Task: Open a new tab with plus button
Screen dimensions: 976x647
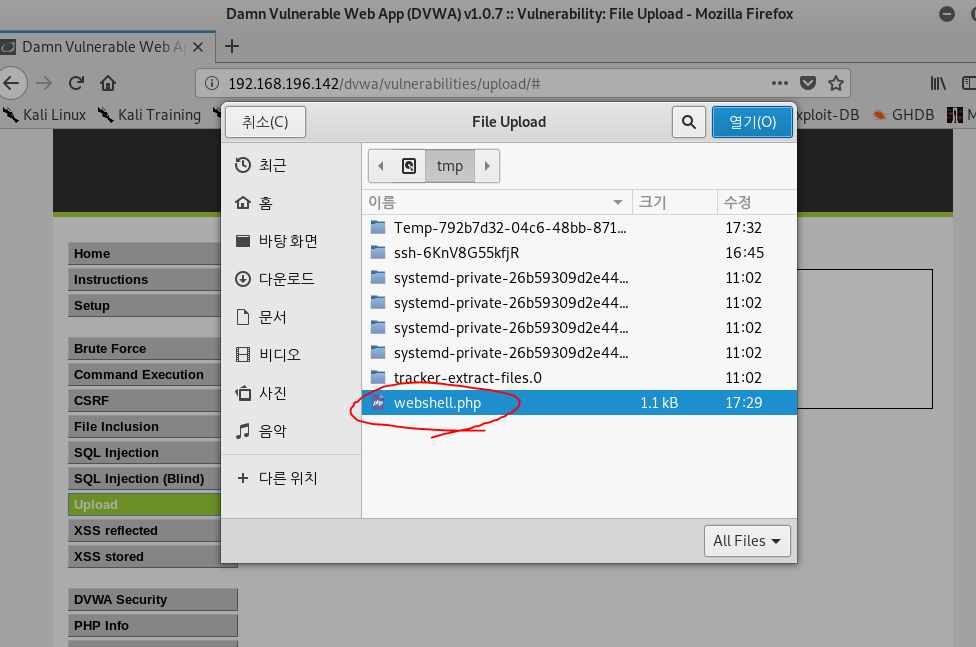Action: coord(232,46)
